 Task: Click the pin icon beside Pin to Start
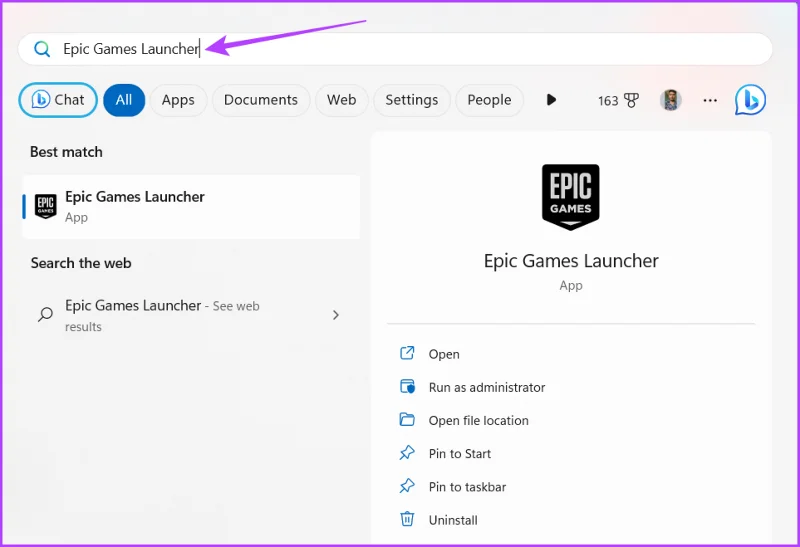407,453
